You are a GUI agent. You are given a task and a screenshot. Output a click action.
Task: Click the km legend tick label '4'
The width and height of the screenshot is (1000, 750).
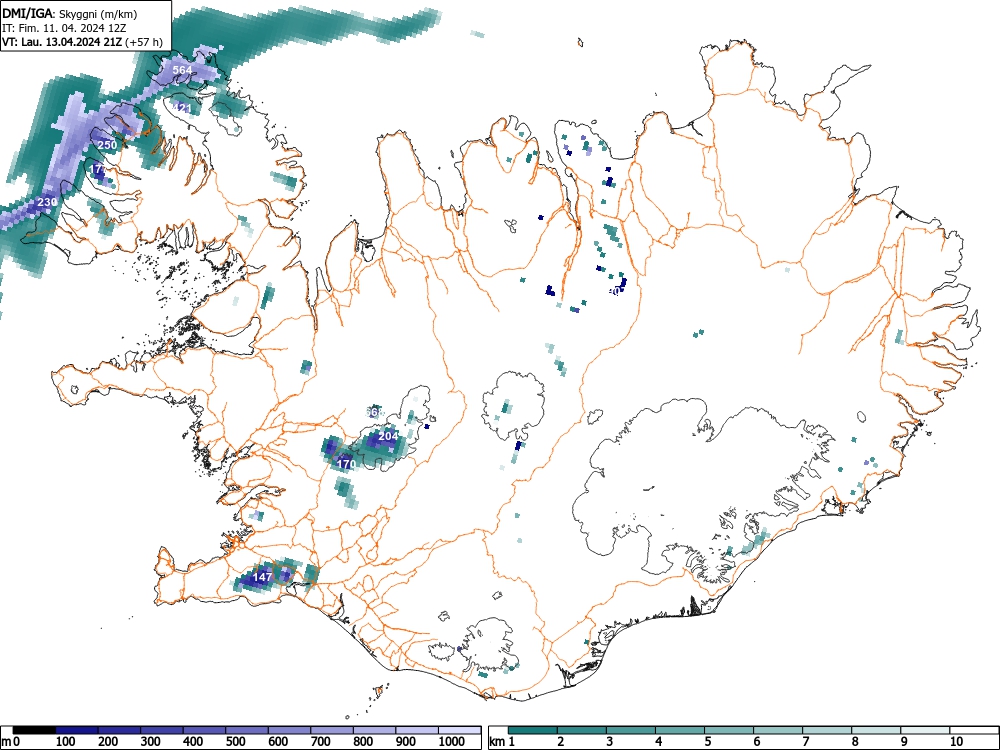[659, 742]
